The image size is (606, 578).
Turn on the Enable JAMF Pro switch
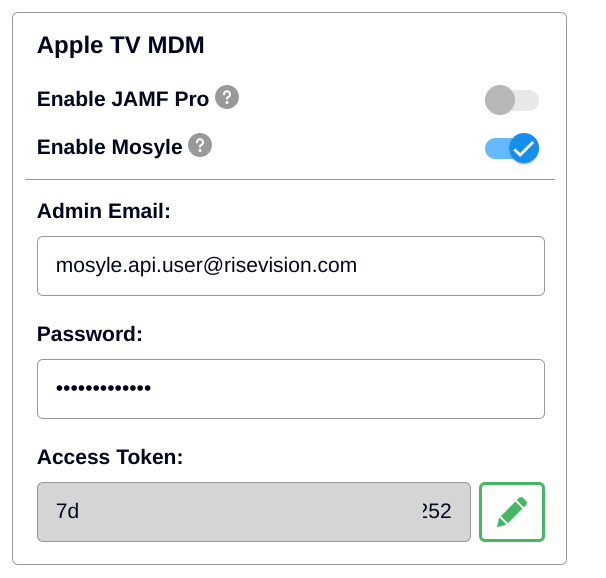512,100
